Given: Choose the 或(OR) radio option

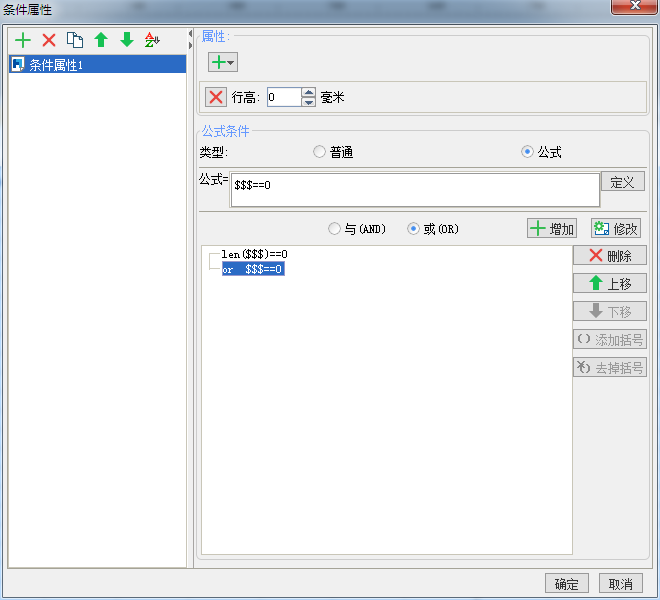Looking at the screenshot, I should 413,229.
